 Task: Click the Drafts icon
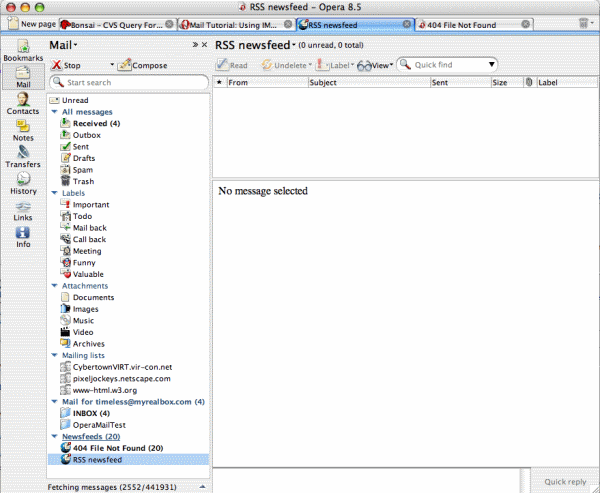(x=65, y=158)
